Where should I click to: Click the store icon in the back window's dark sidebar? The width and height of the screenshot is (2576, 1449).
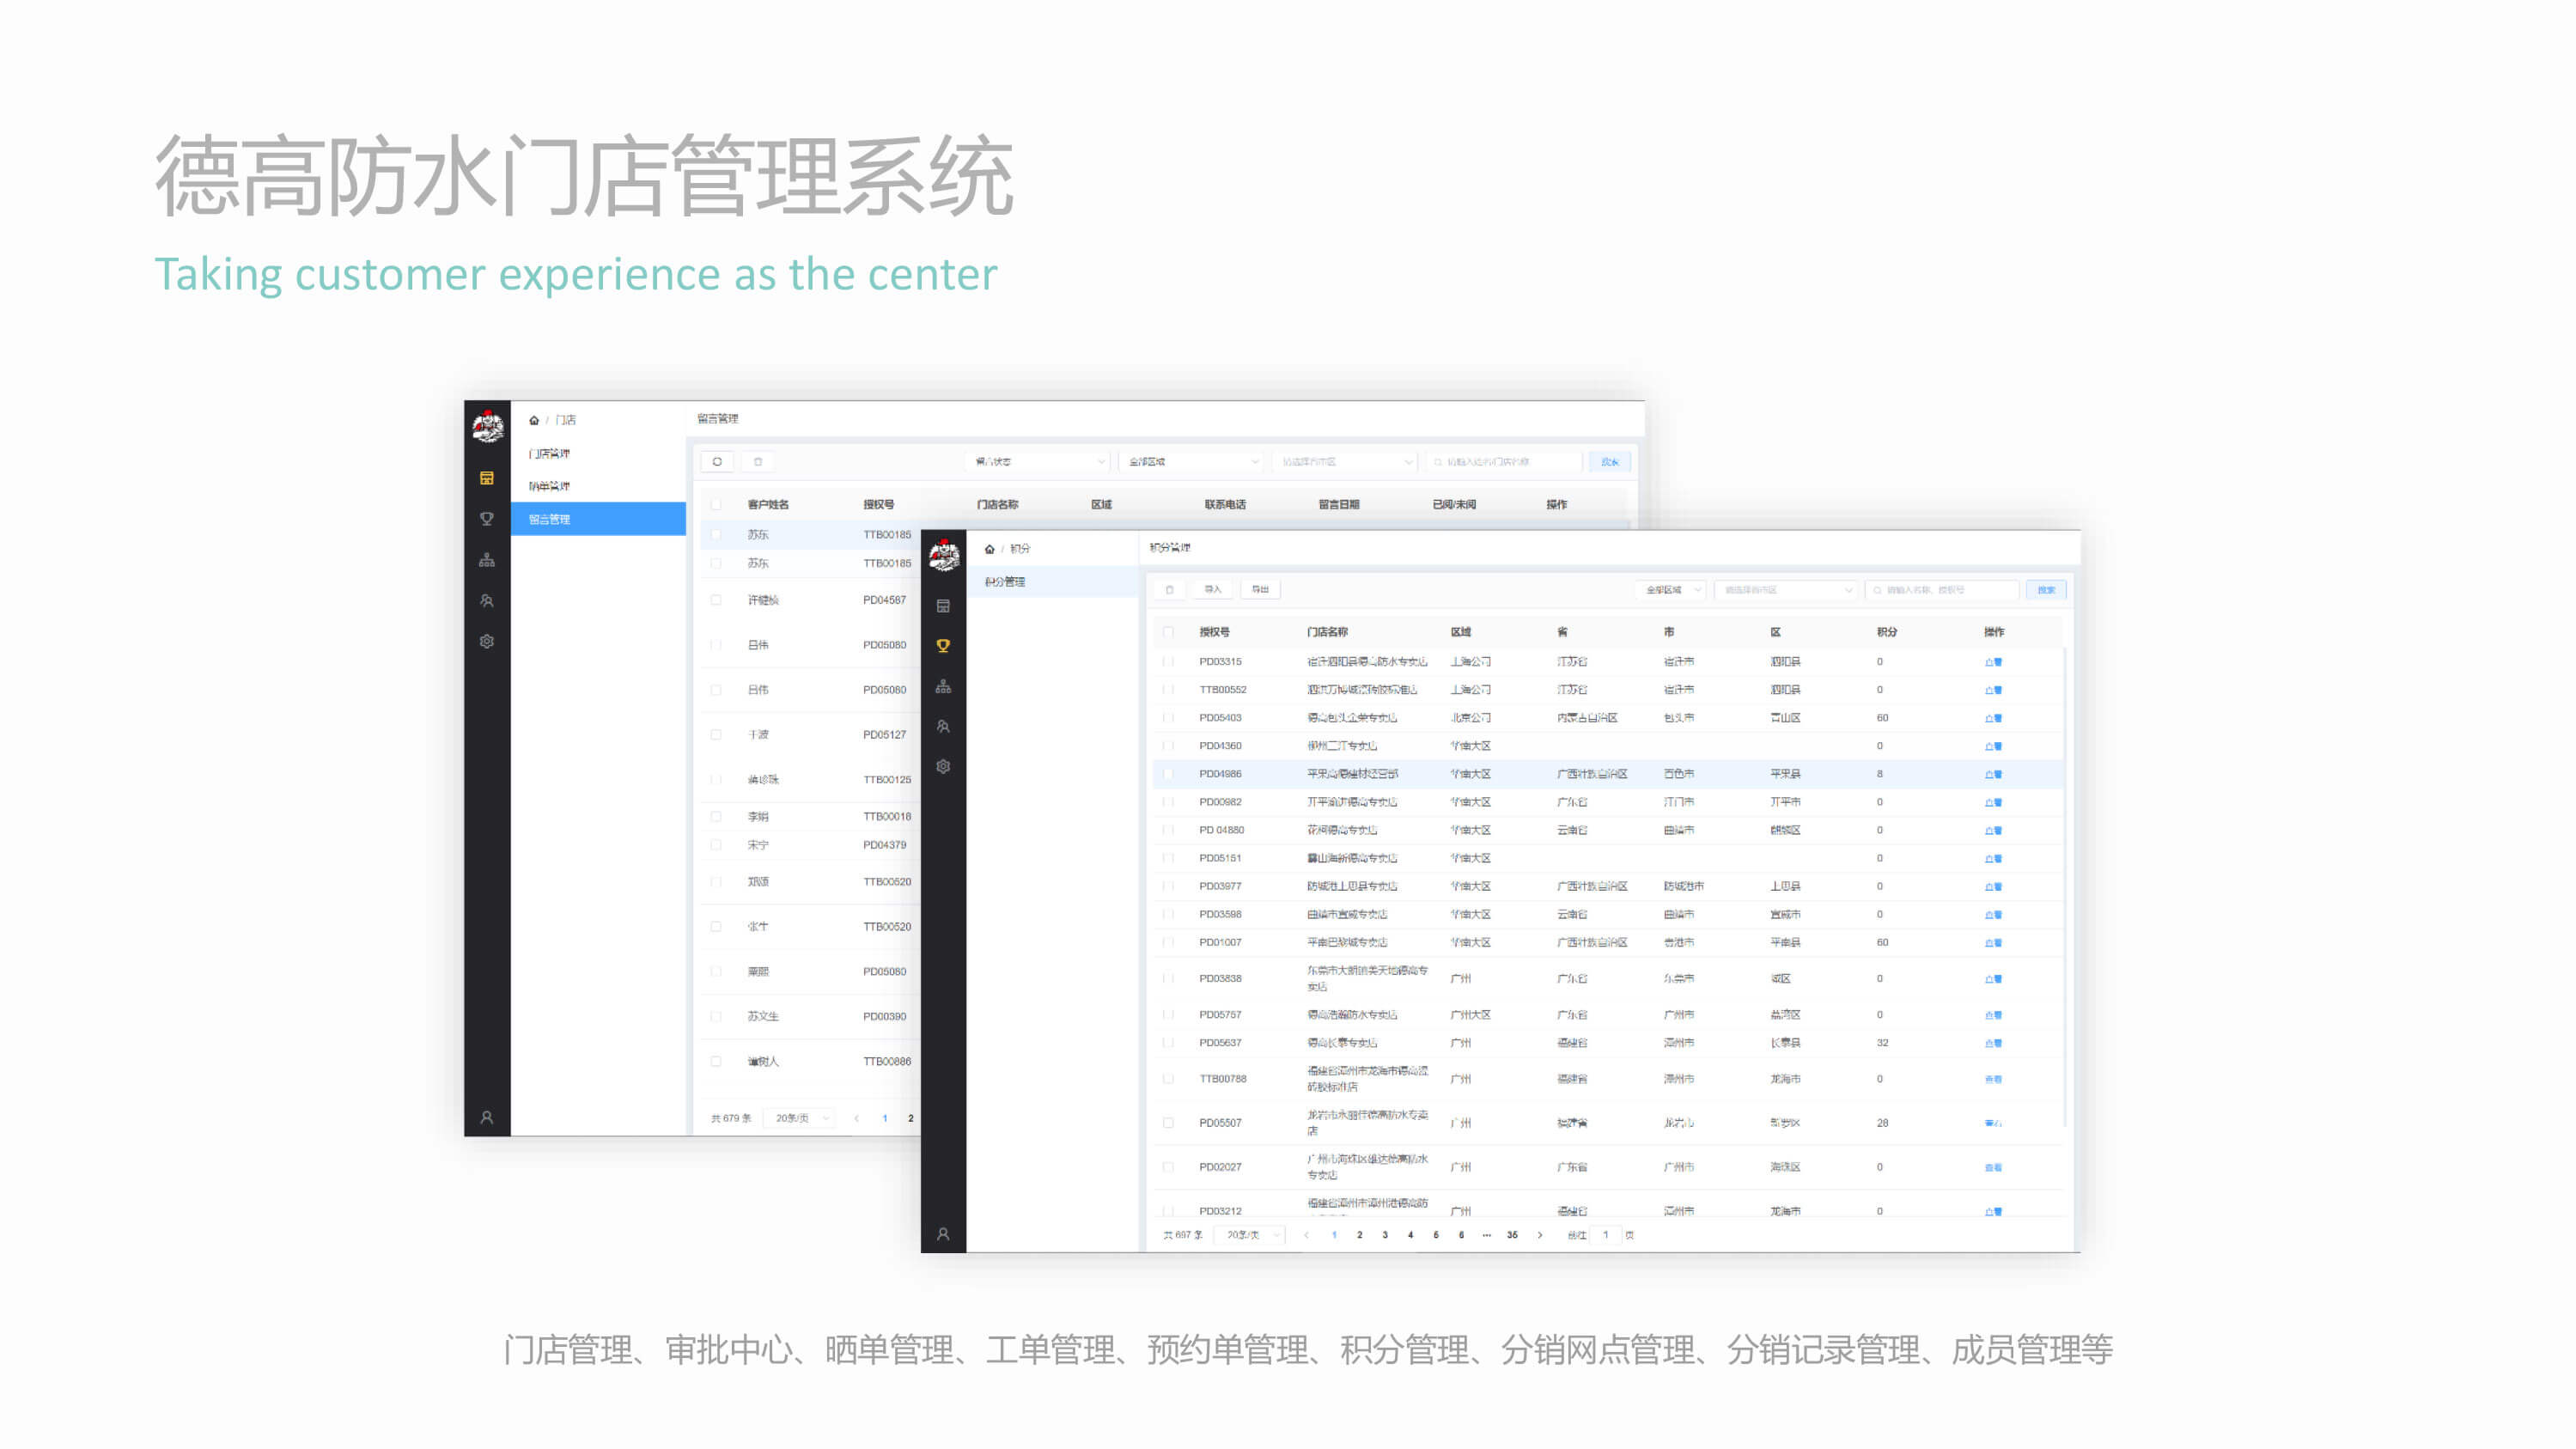(x=487, y=478)
